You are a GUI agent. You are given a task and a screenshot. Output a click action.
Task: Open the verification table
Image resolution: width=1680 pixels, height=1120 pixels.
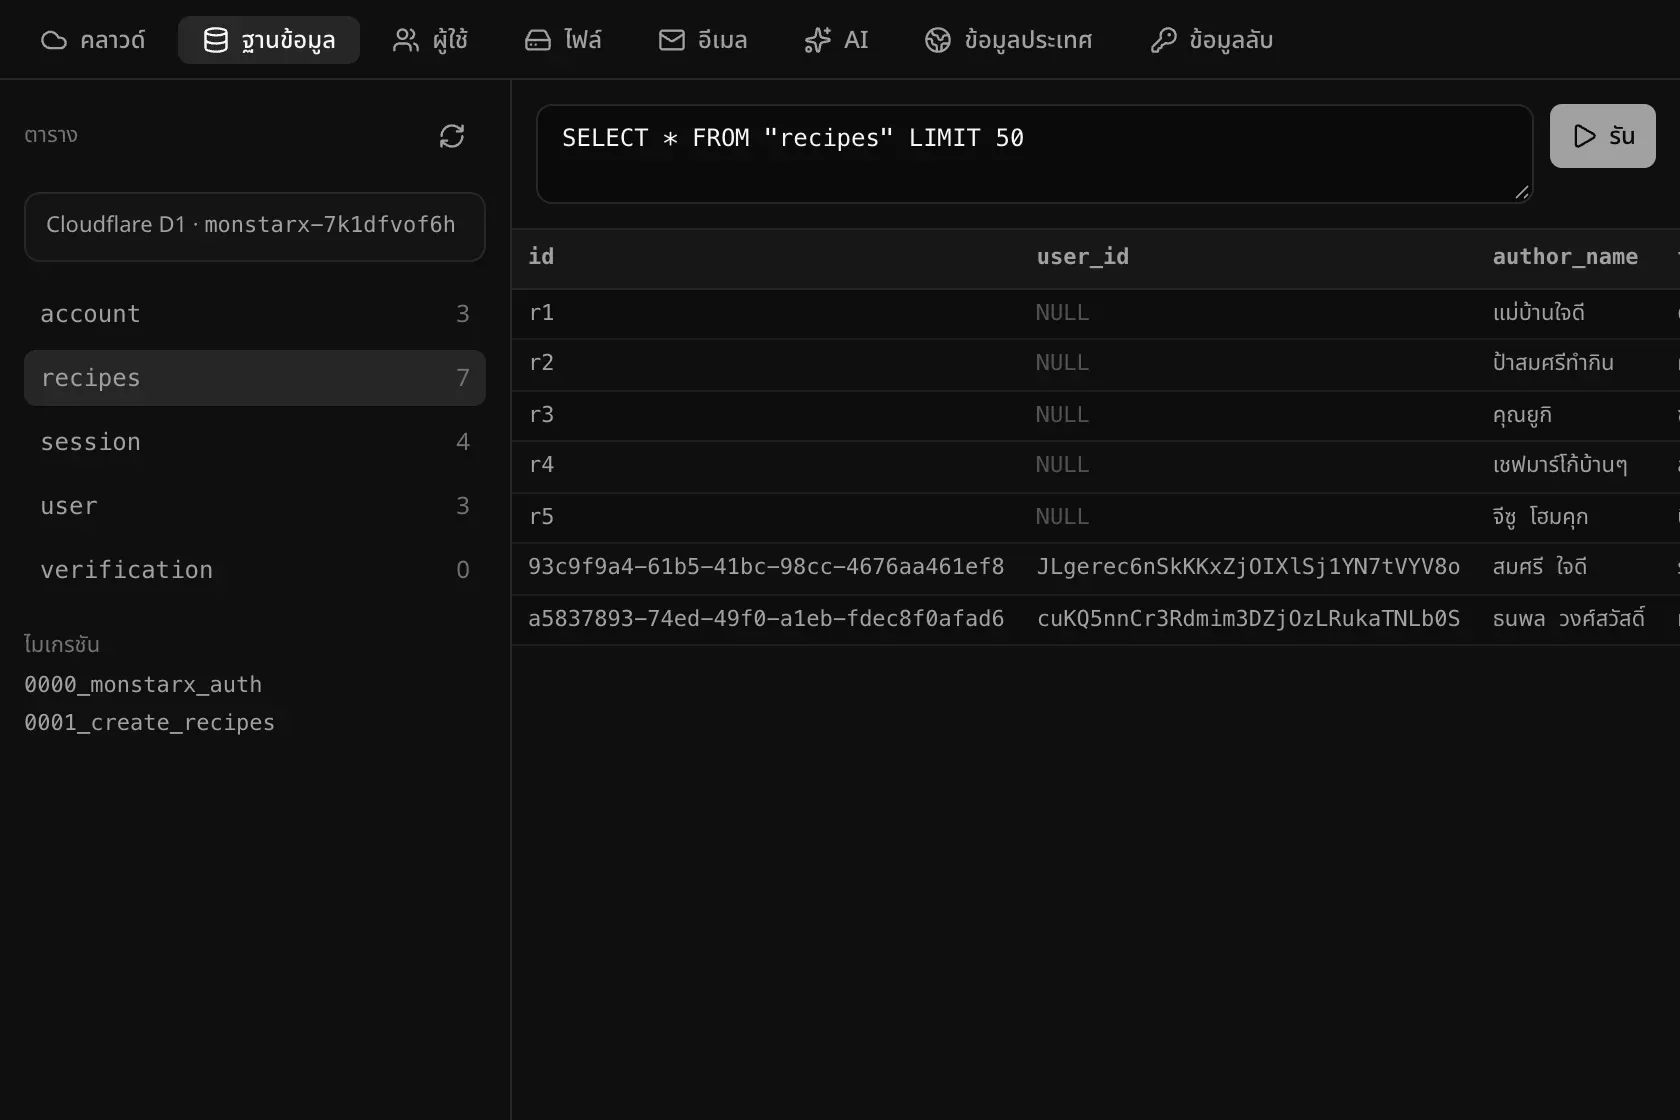pyautogui.click(x=255, y=570)
